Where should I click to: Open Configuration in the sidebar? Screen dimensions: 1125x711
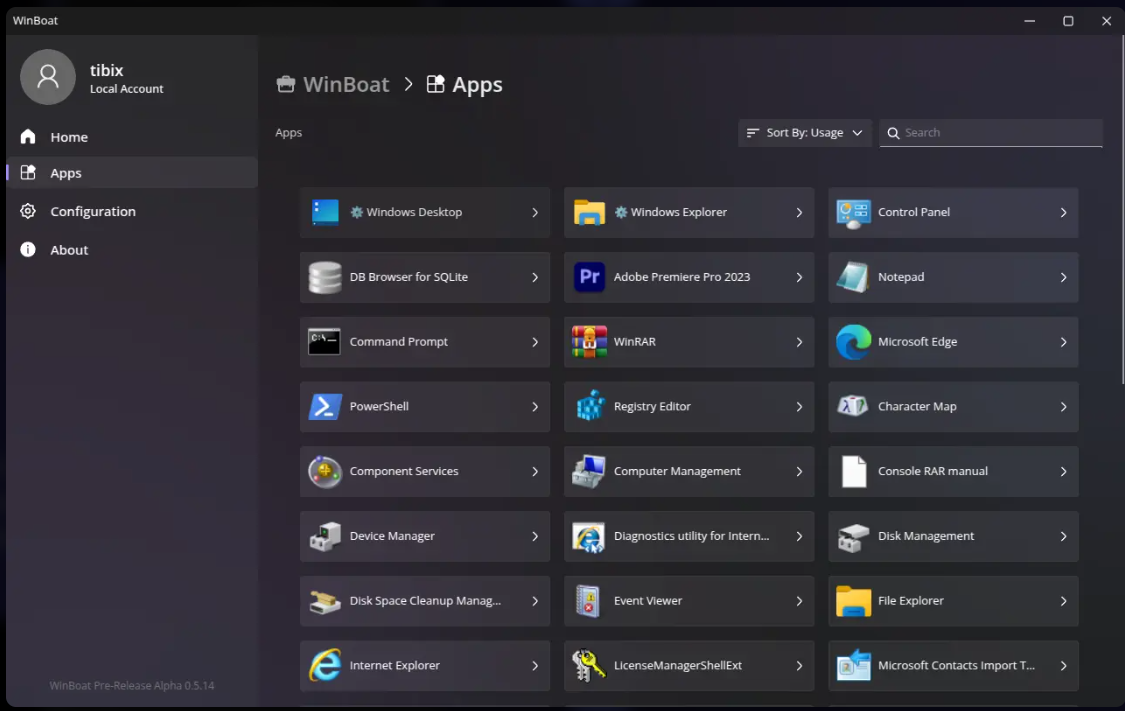(x=132, y=211)
